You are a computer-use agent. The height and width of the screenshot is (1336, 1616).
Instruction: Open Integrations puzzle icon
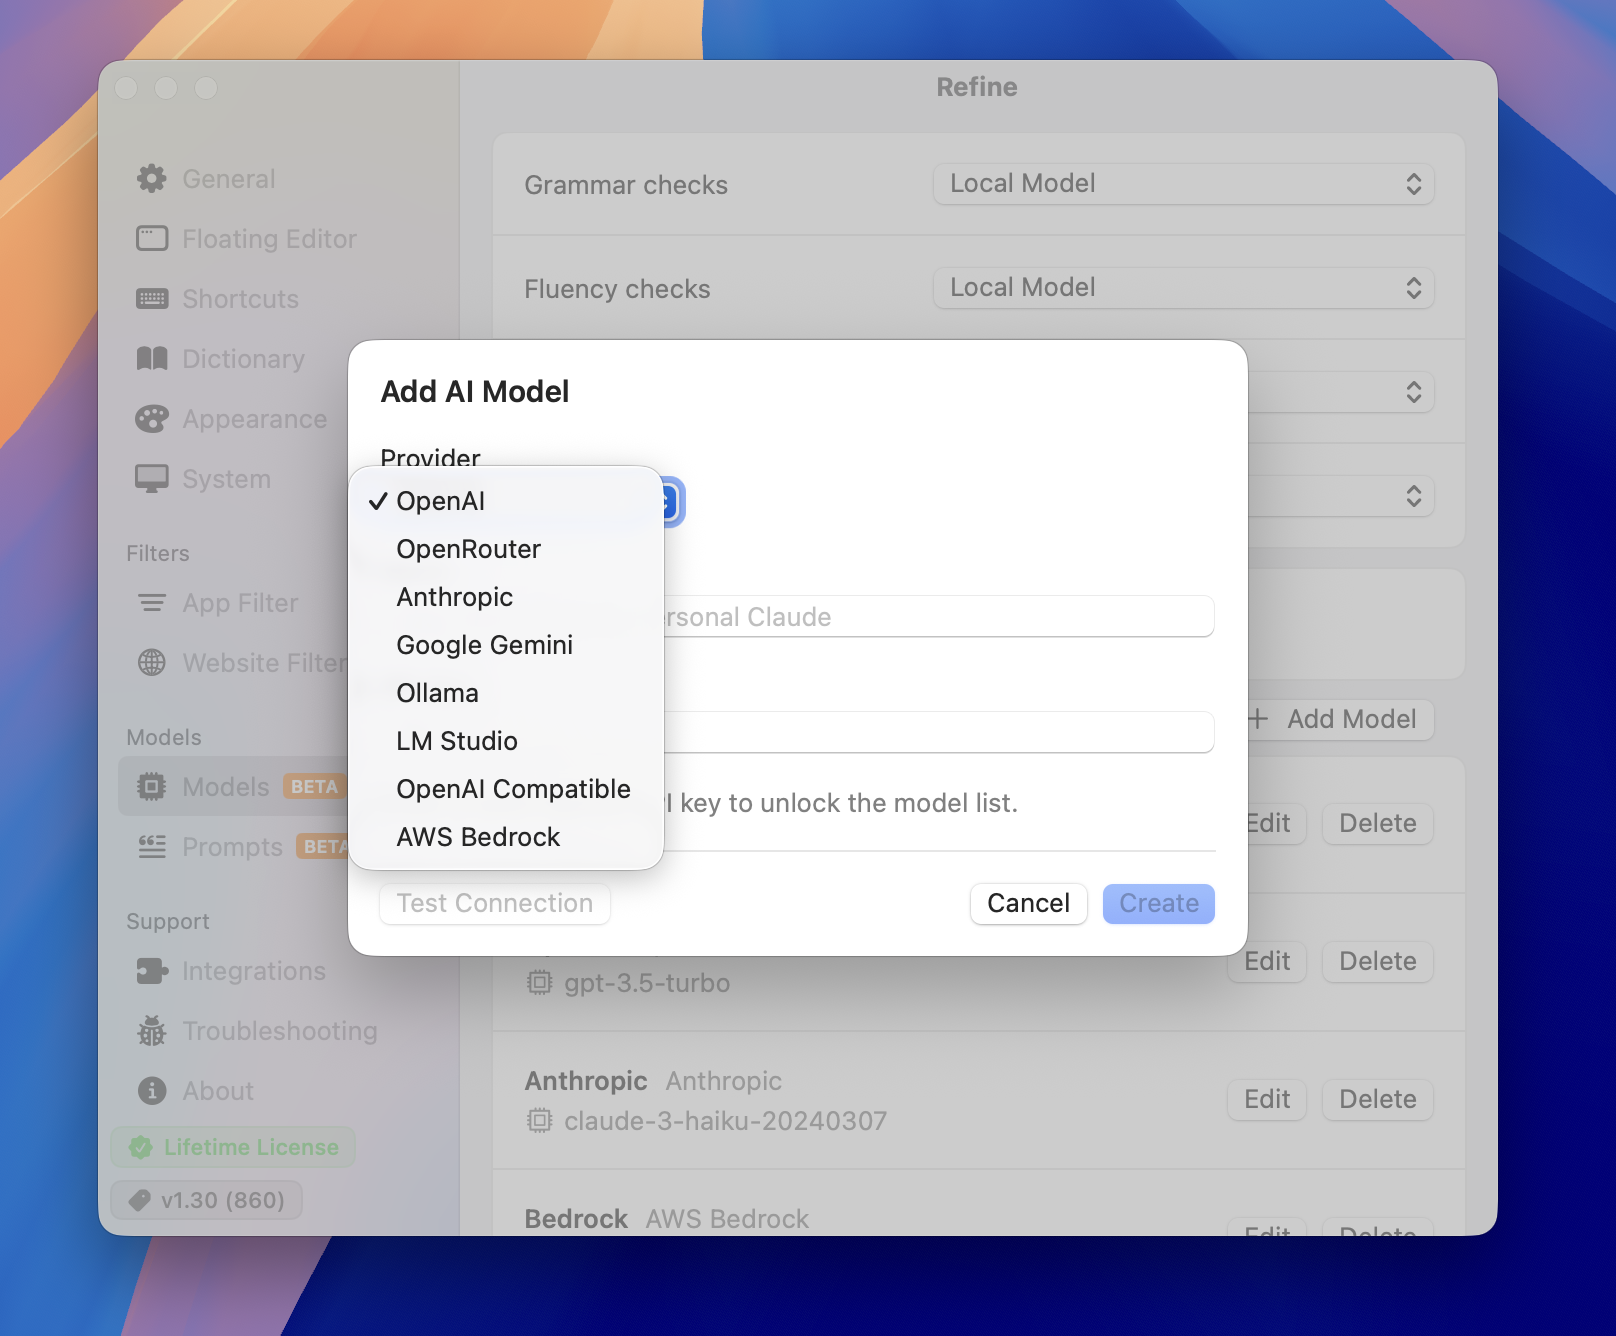(x=152, y=971)
